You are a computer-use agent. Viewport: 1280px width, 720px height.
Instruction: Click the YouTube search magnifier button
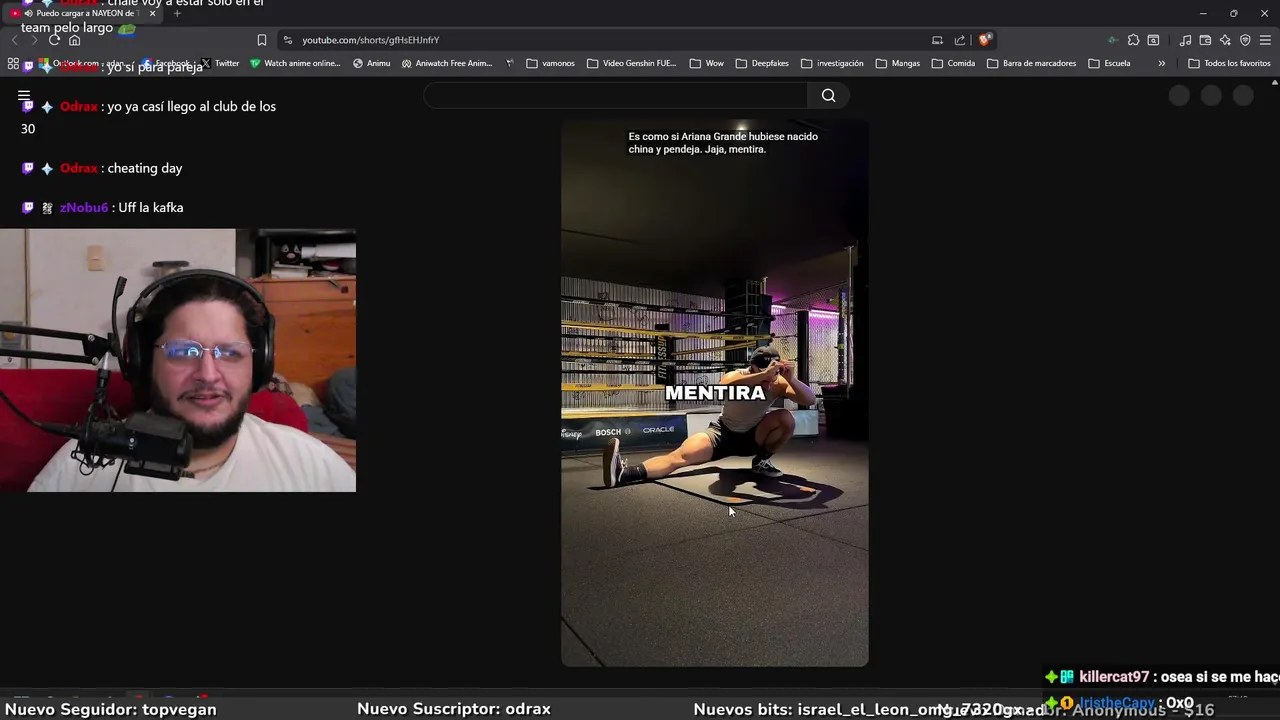[x=828, y=95]
